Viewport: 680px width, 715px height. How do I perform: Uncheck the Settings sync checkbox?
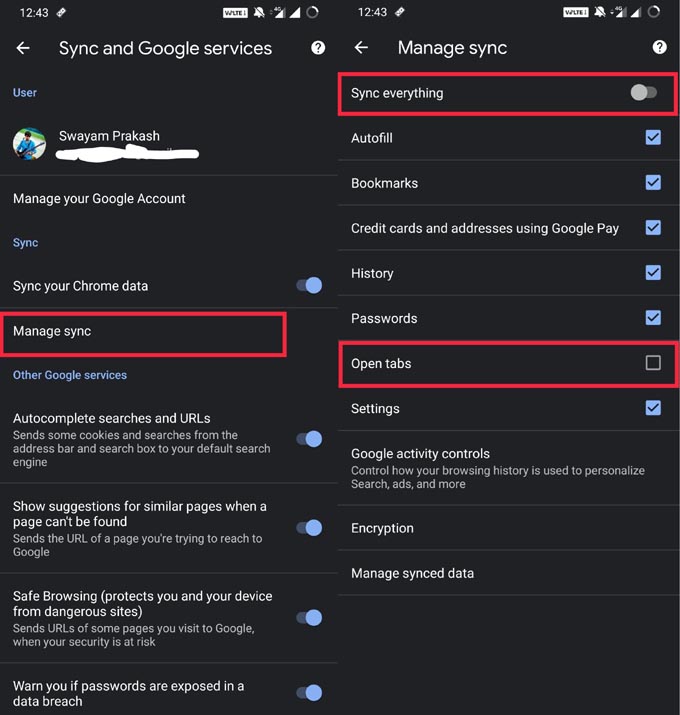point(653,408)
